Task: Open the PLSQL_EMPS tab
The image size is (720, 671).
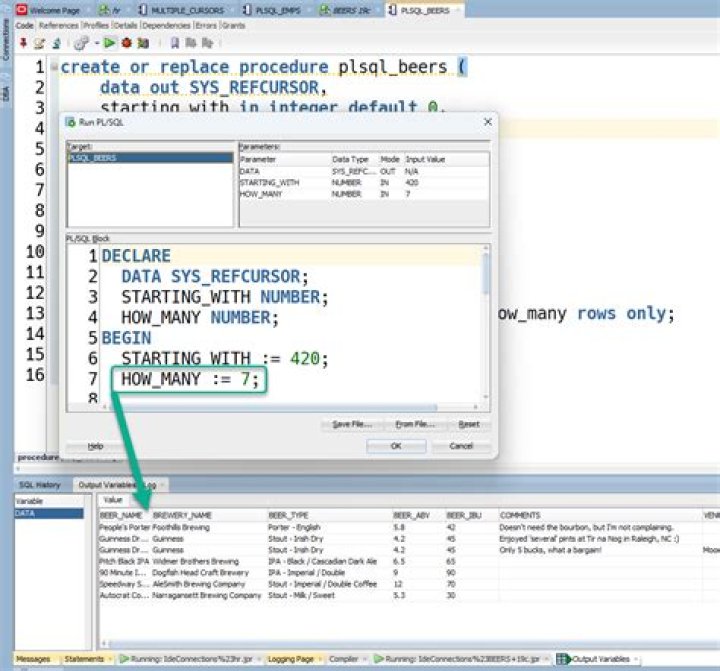Action: (272, 10)
